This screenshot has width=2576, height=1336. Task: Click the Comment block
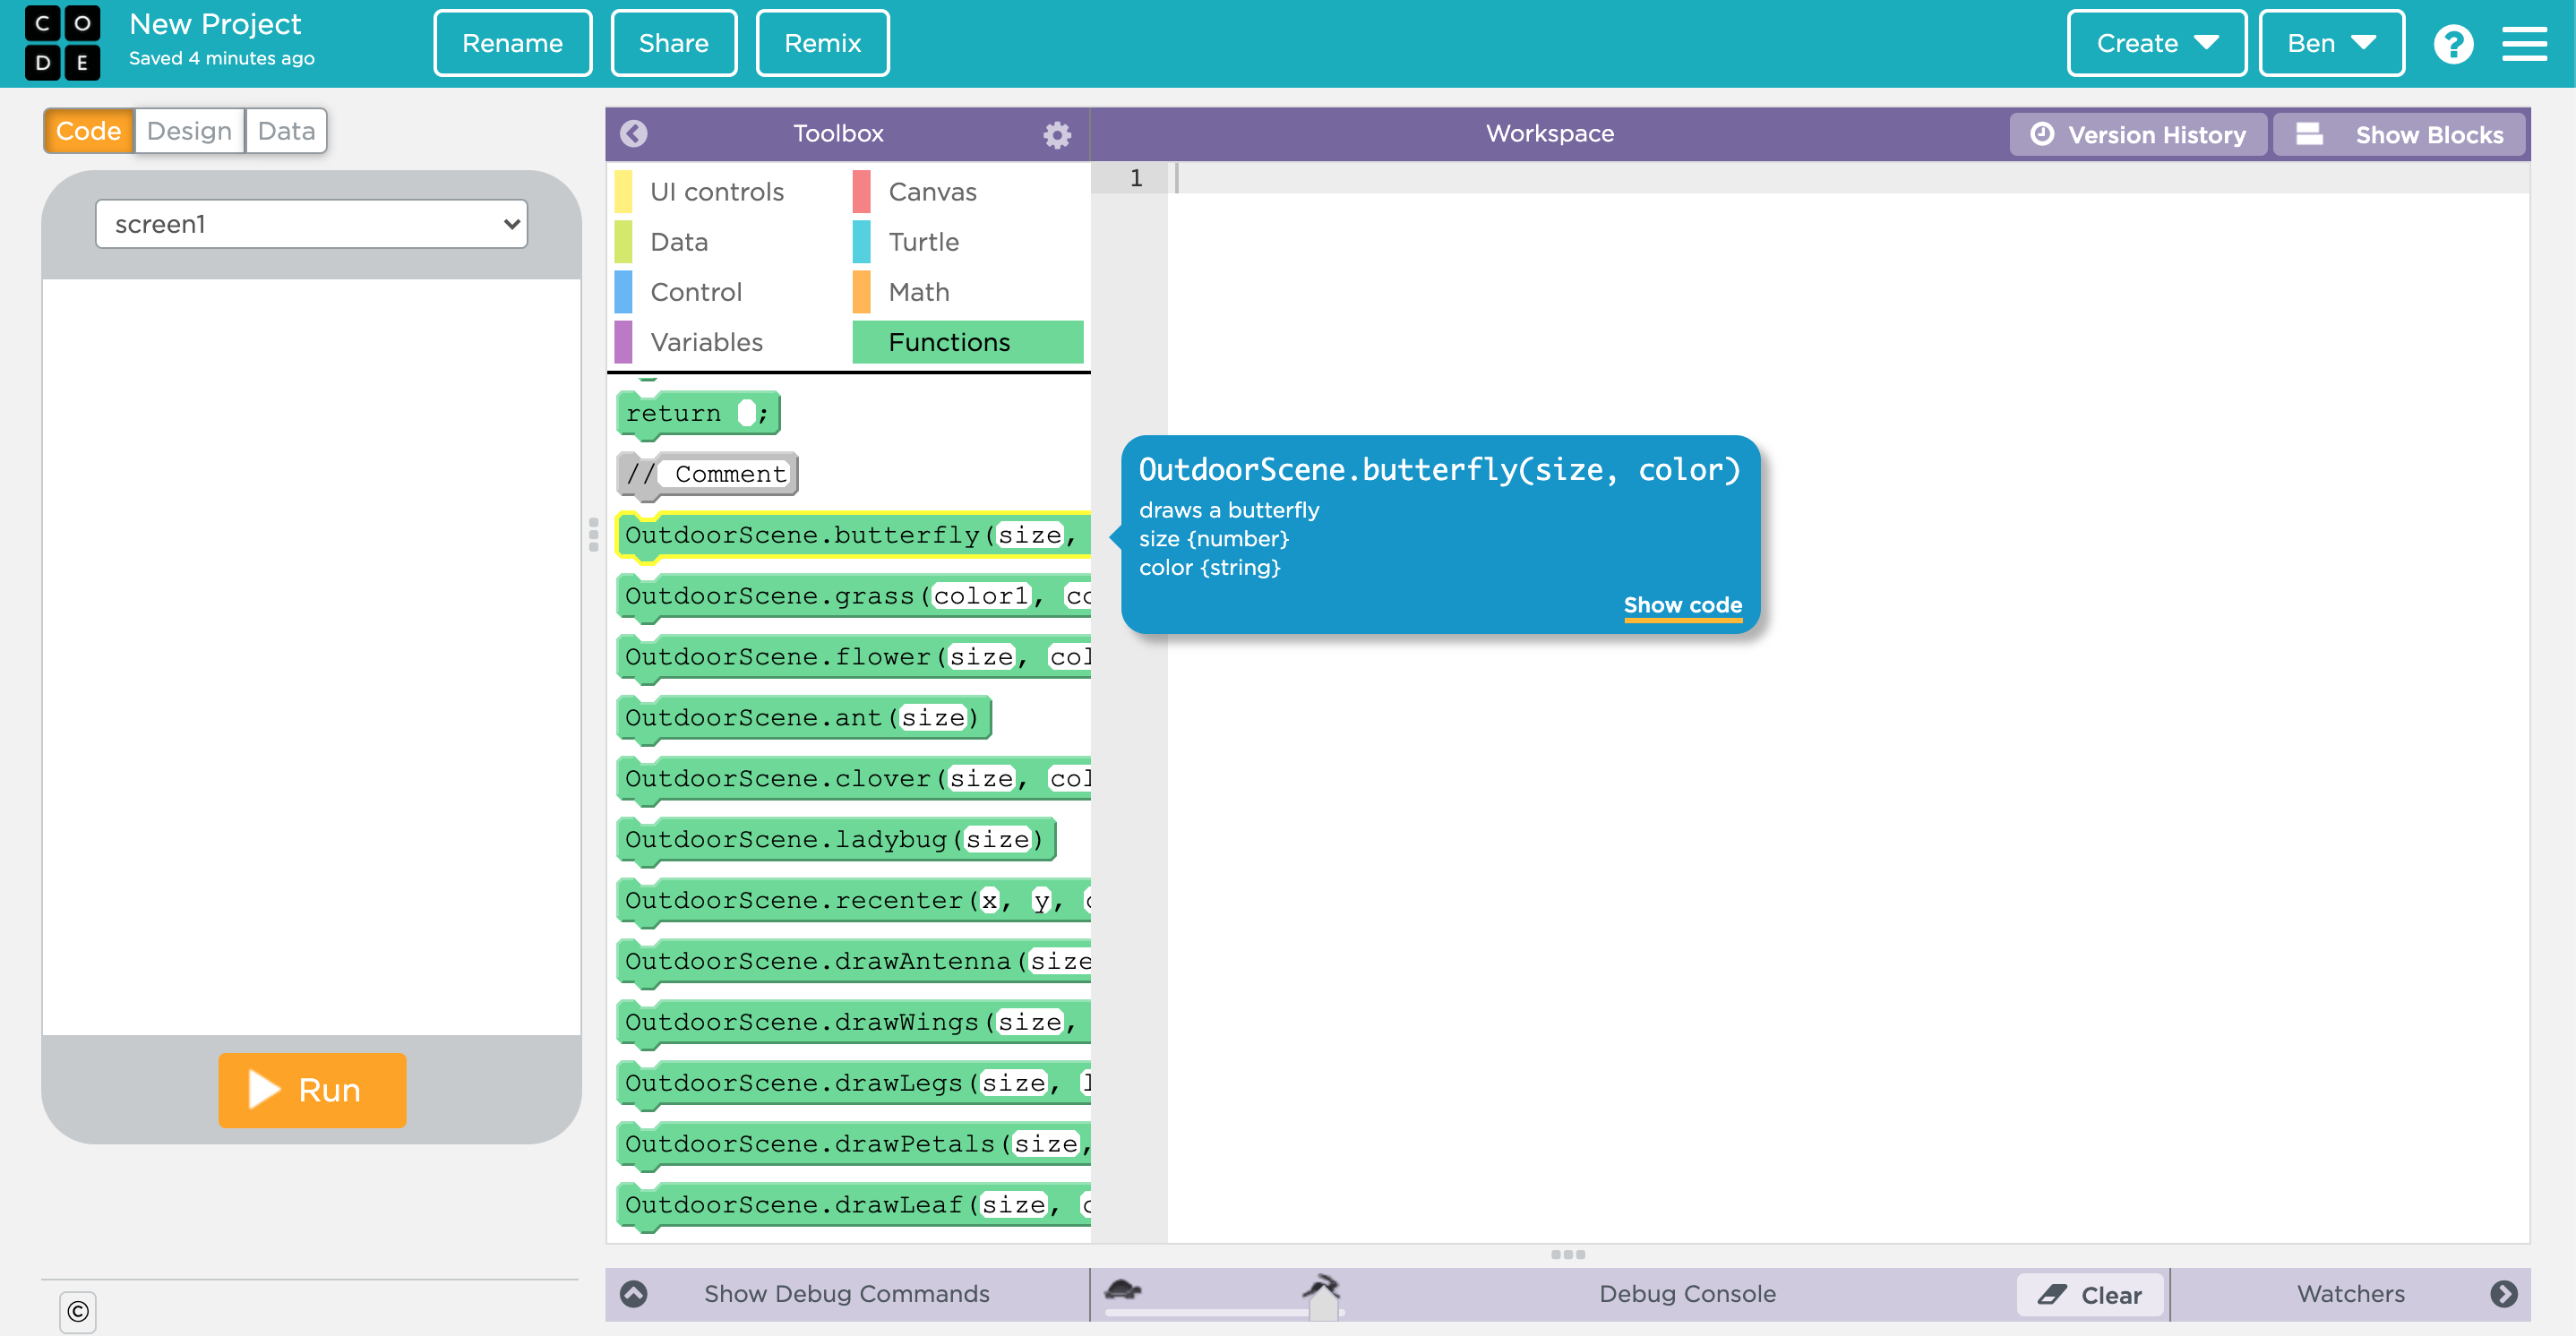(707, 474)
